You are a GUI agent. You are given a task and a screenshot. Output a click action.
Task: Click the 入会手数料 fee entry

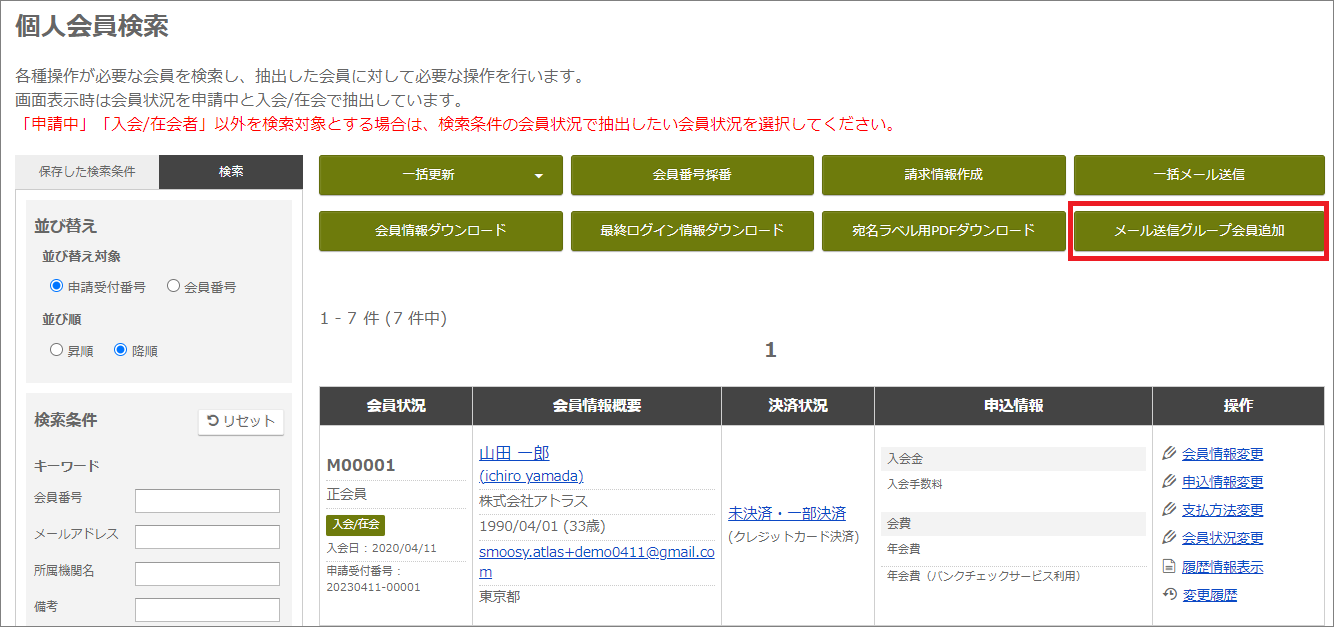tap(914, 484)
